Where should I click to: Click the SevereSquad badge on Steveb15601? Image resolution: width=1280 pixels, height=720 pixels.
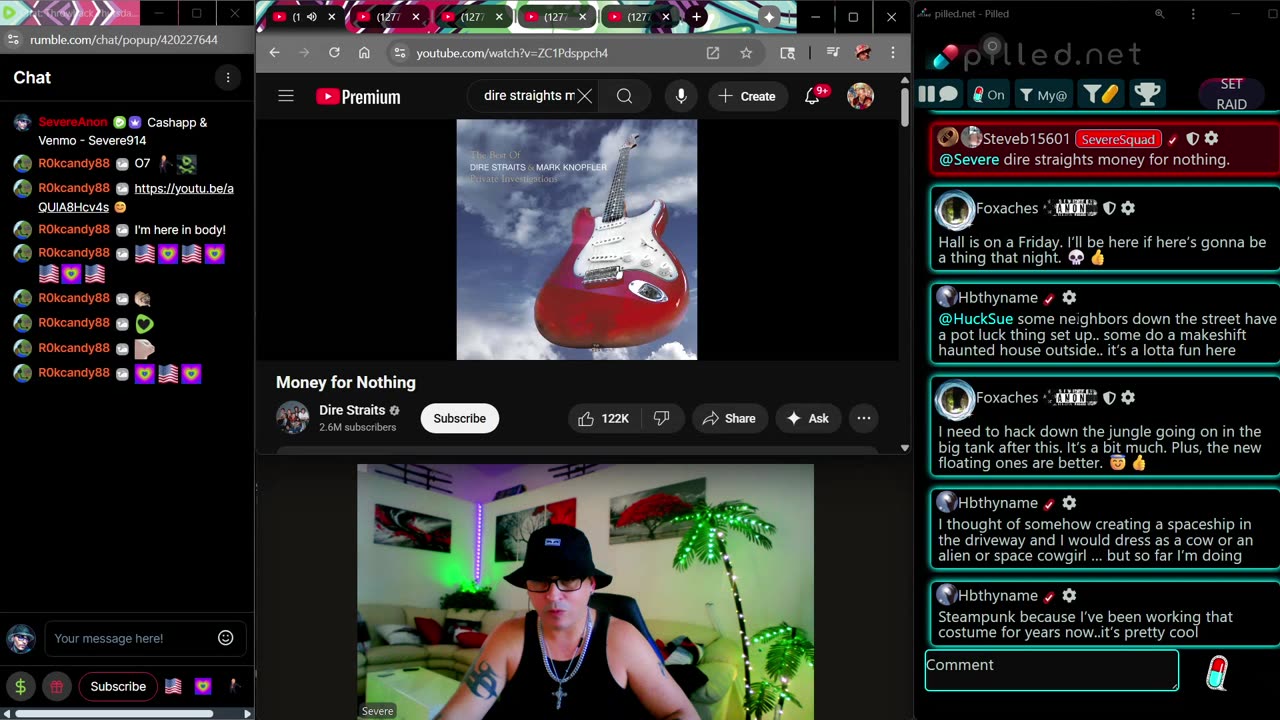[x=1118, y=139]
